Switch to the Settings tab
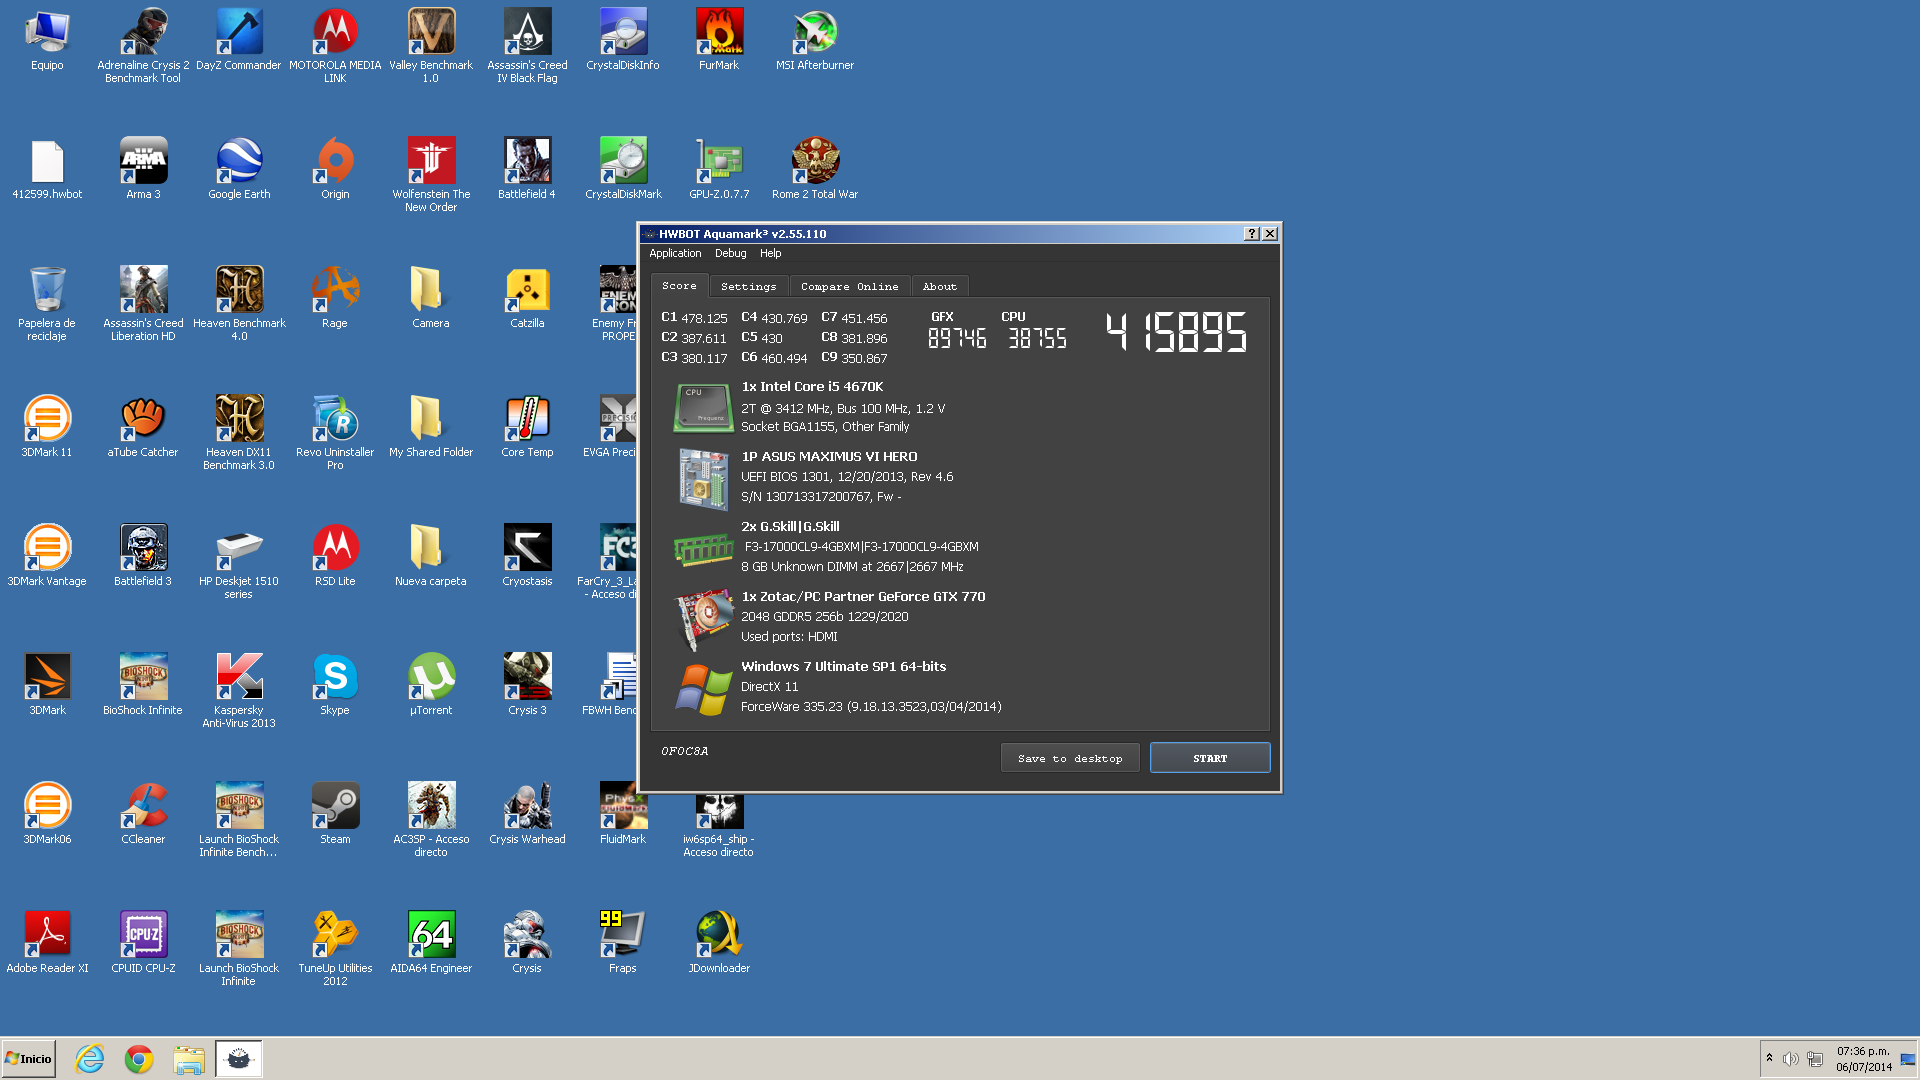The width and height of the screenshot is (1920, 1080). tap(749, 287)
